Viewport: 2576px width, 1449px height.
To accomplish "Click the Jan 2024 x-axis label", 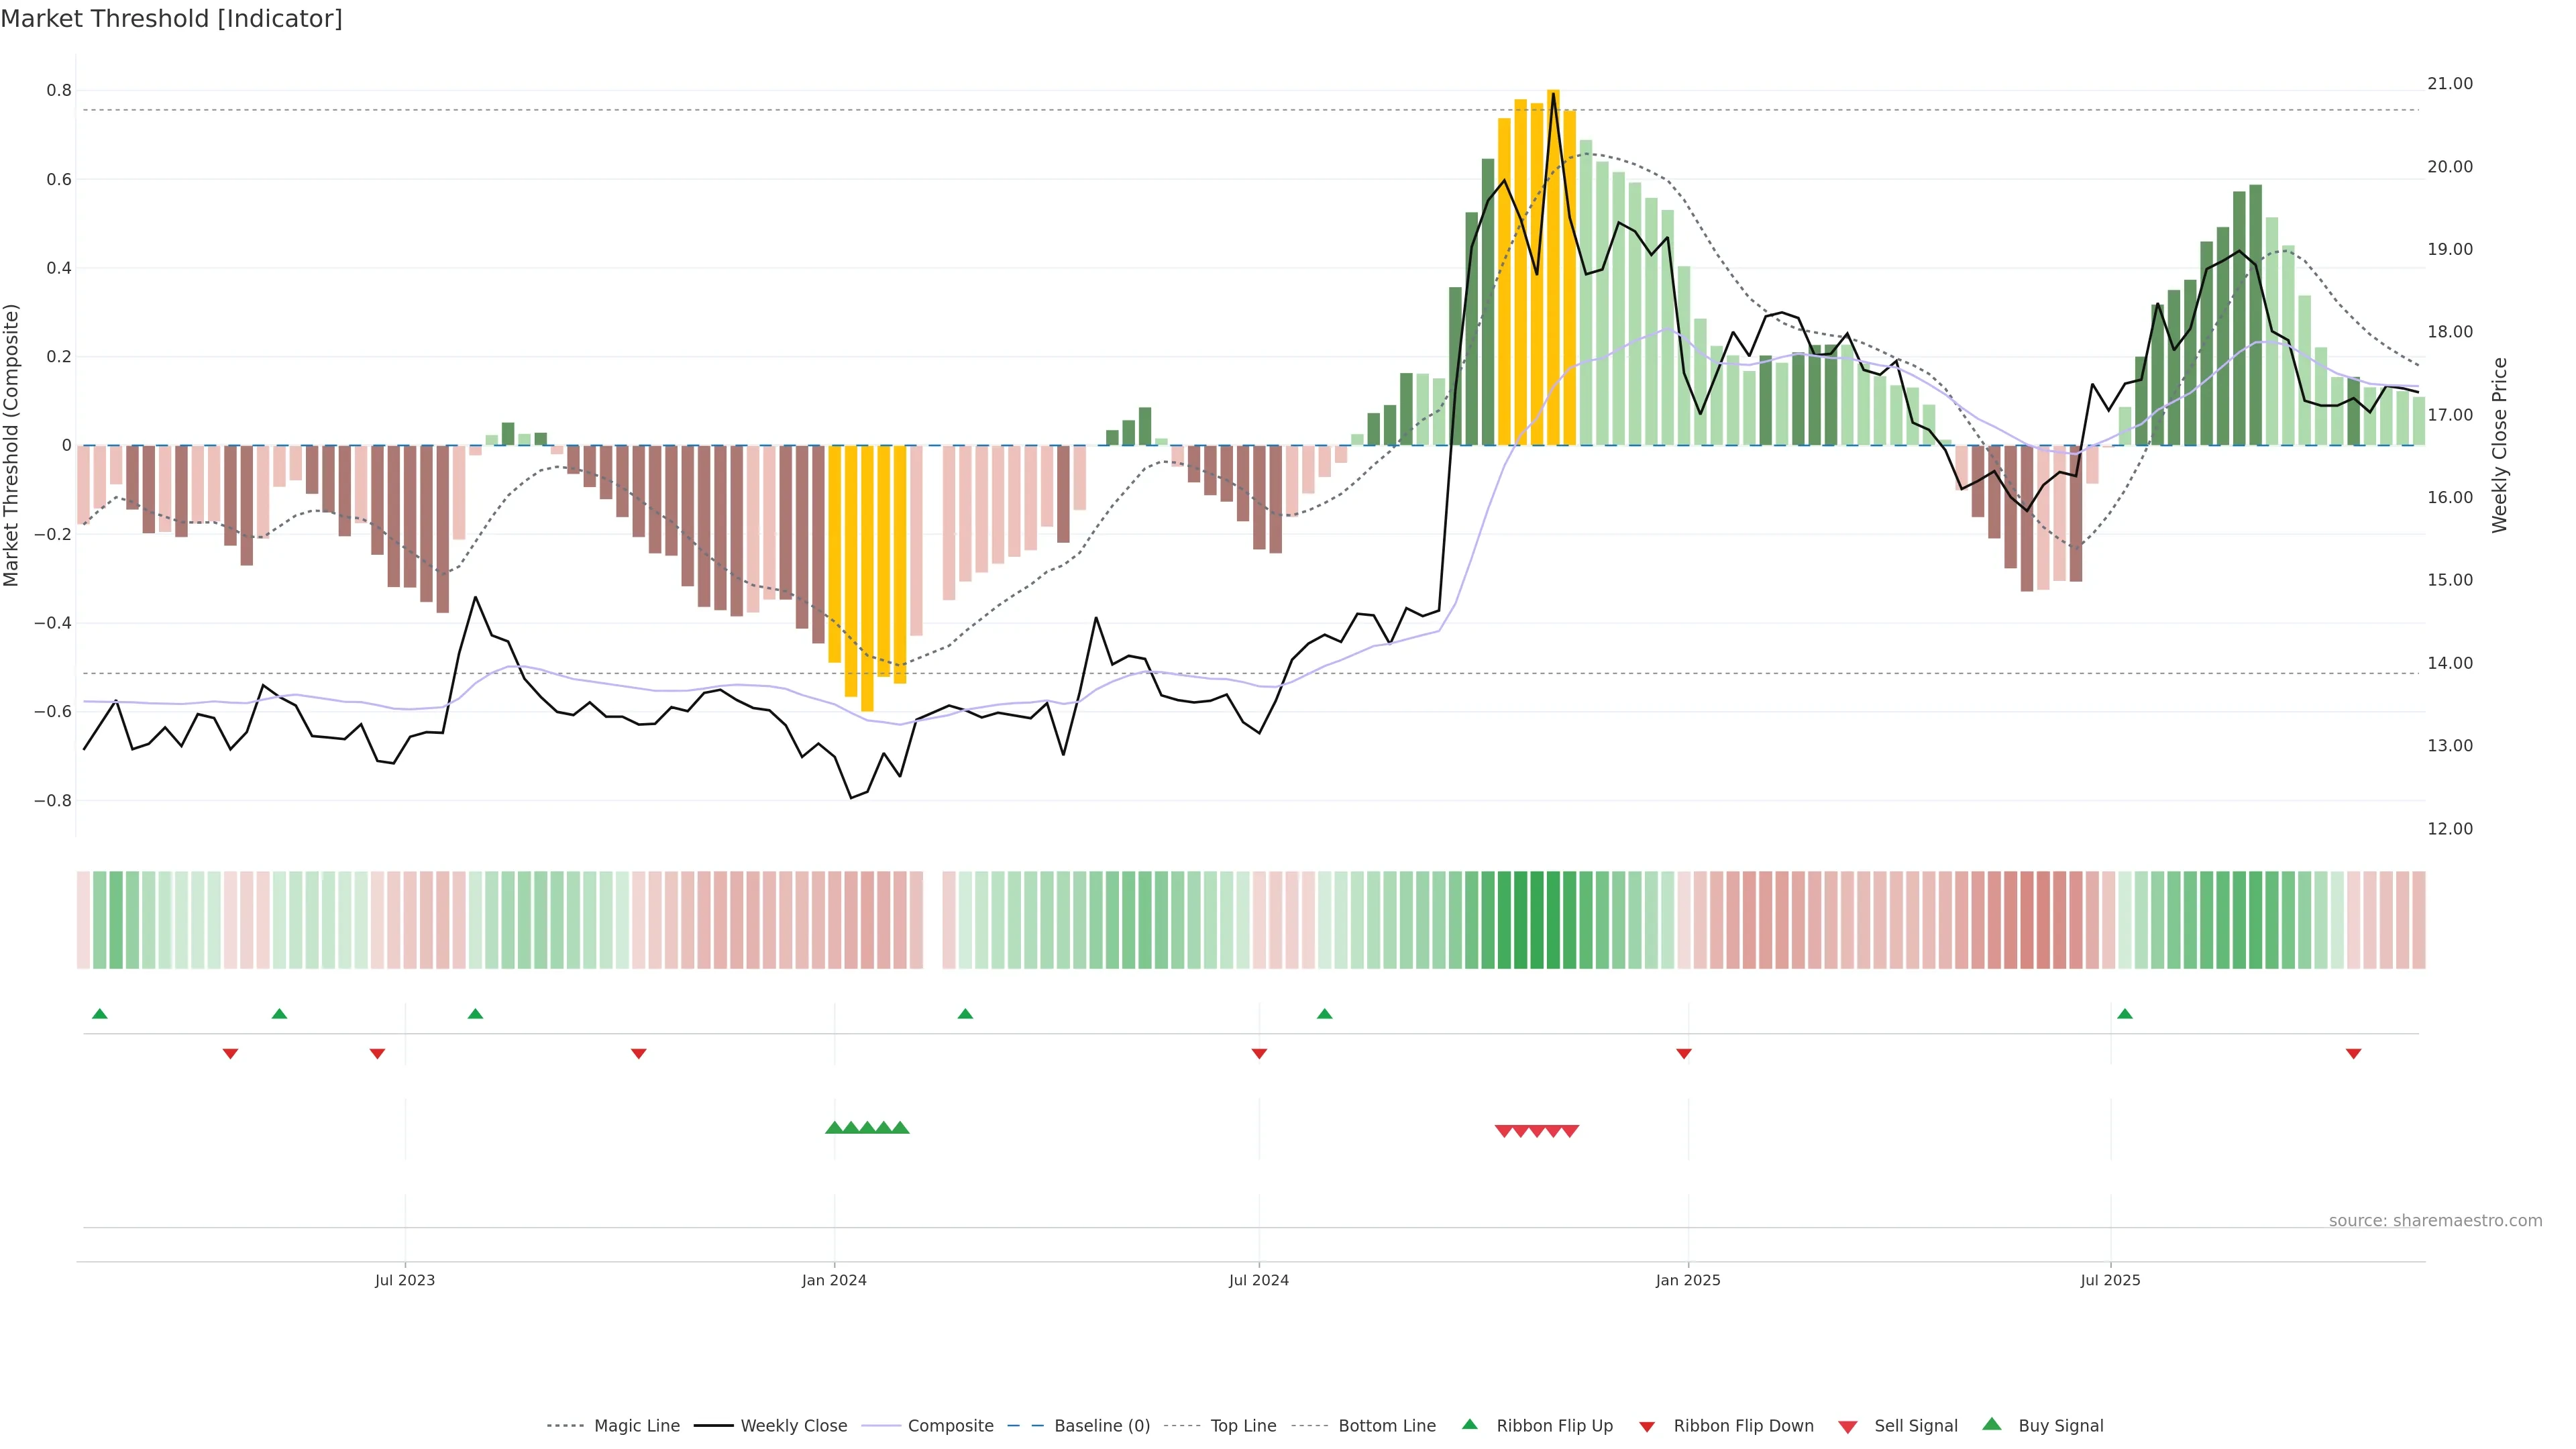I will coord(834,1280).
